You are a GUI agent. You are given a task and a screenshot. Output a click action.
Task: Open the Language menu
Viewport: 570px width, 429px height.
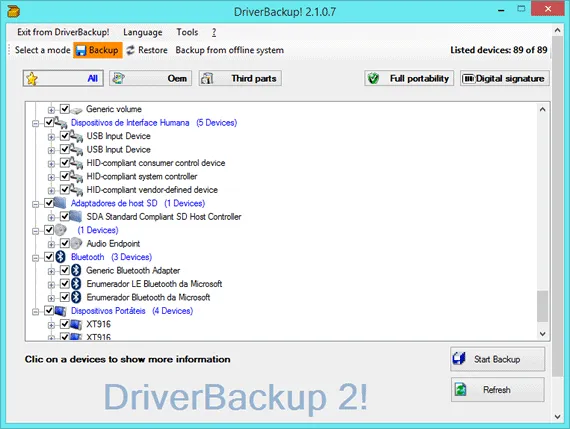click(x=142, y=32)
